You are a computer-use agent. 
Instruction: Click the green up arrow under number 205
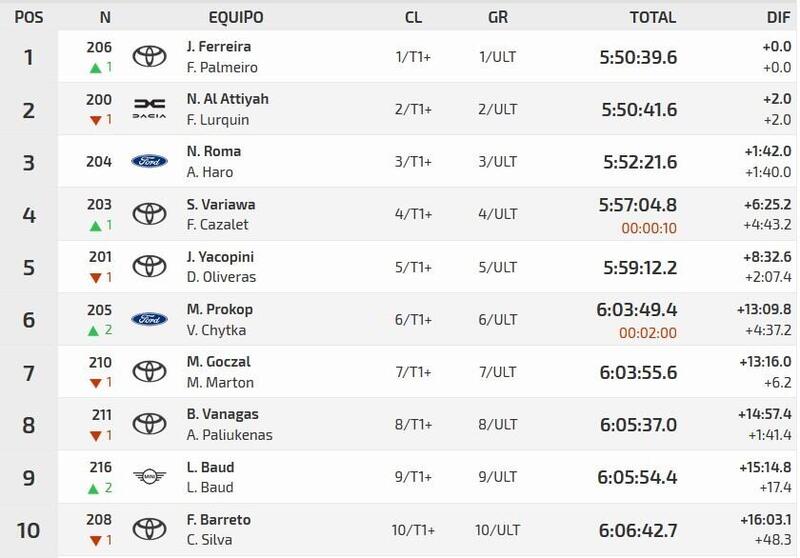click(x=95, y=331)
